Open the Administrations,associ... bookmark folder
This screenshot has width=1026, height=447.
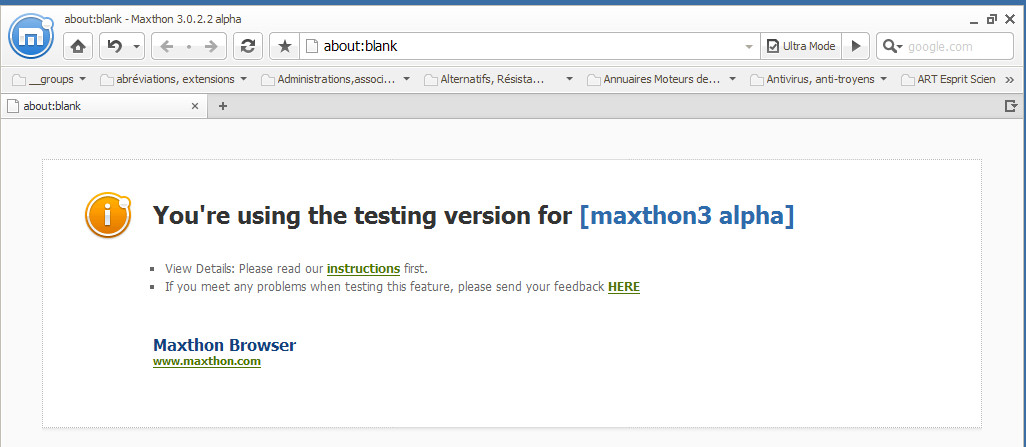[x=335, y=79]
